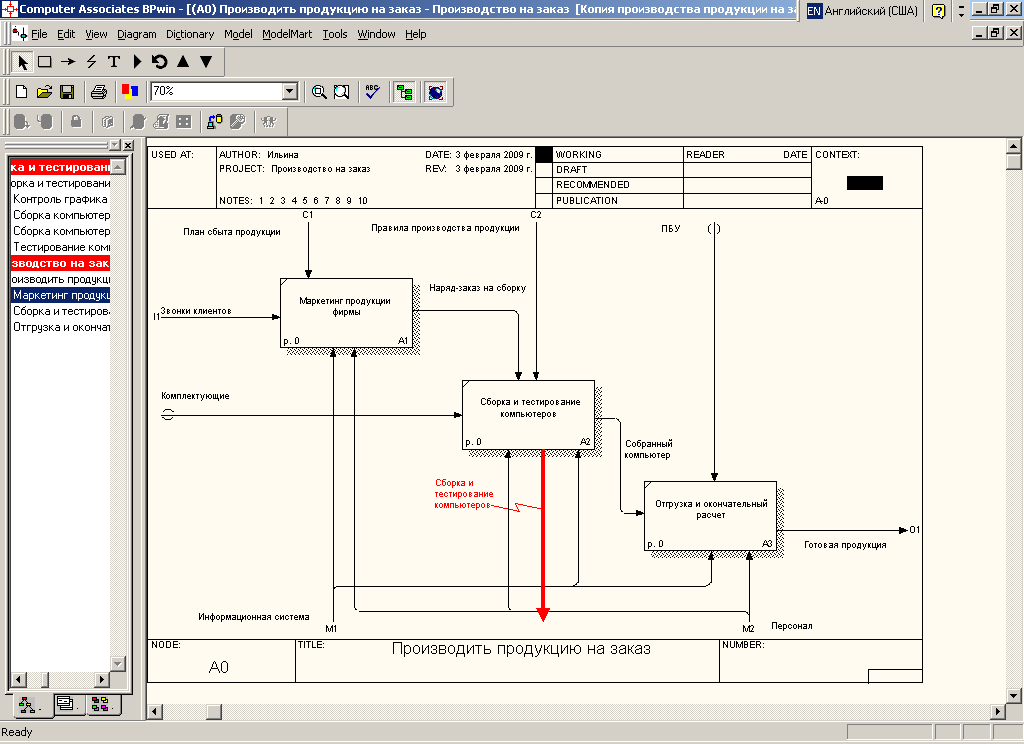Click the Zoom magnifier icon
This screenshot has width=1024, height=744.
pyautogui.click(x=319, y=92)
